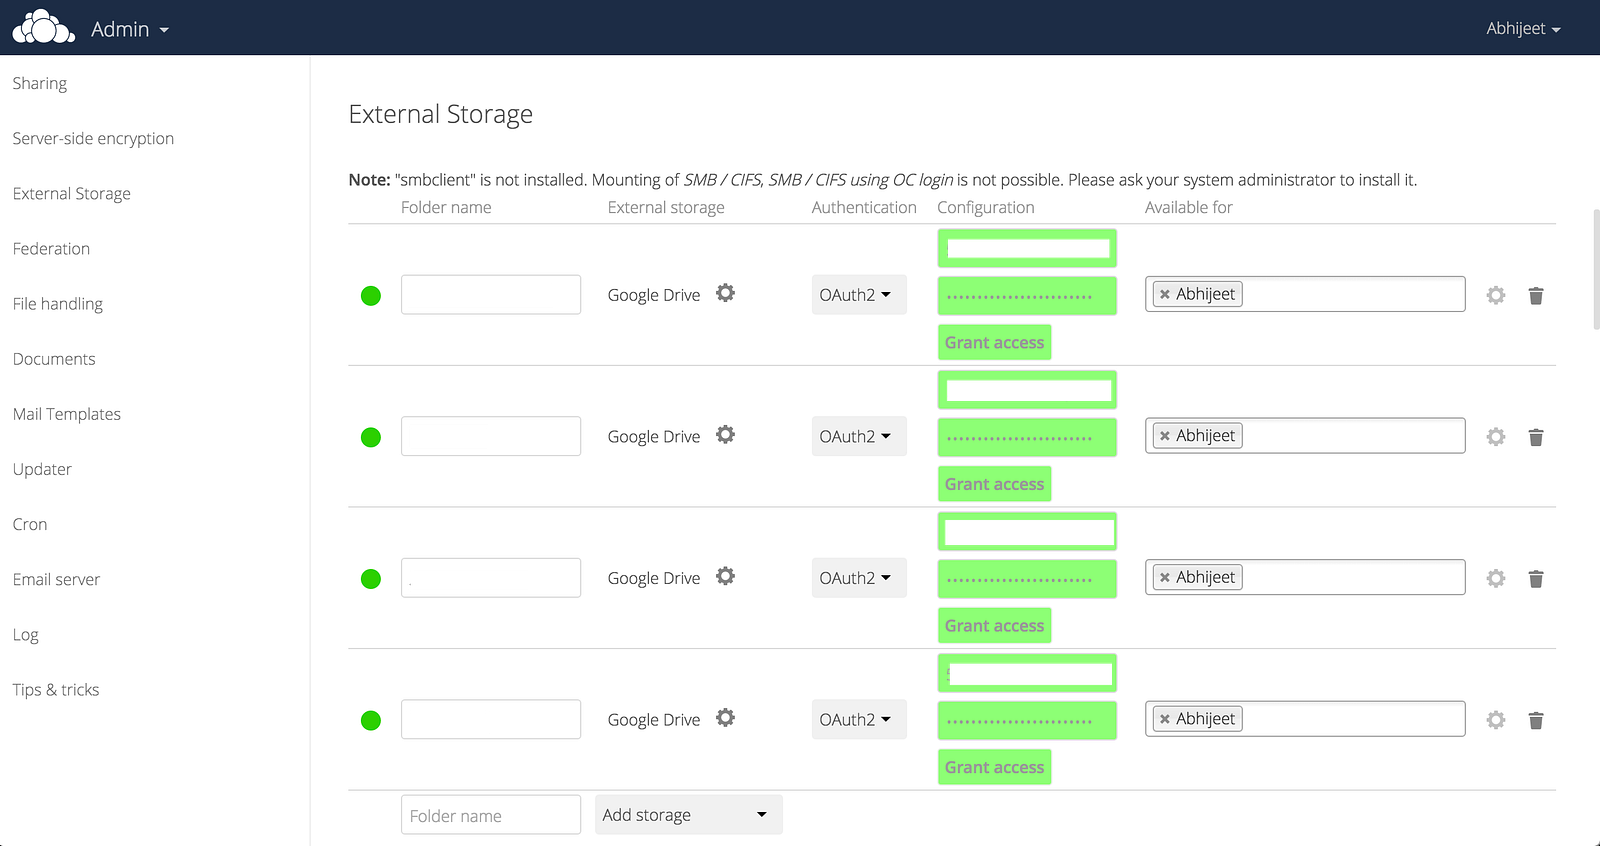Open Server-side encryption settings
The image size is (1600, 846).
93,138
